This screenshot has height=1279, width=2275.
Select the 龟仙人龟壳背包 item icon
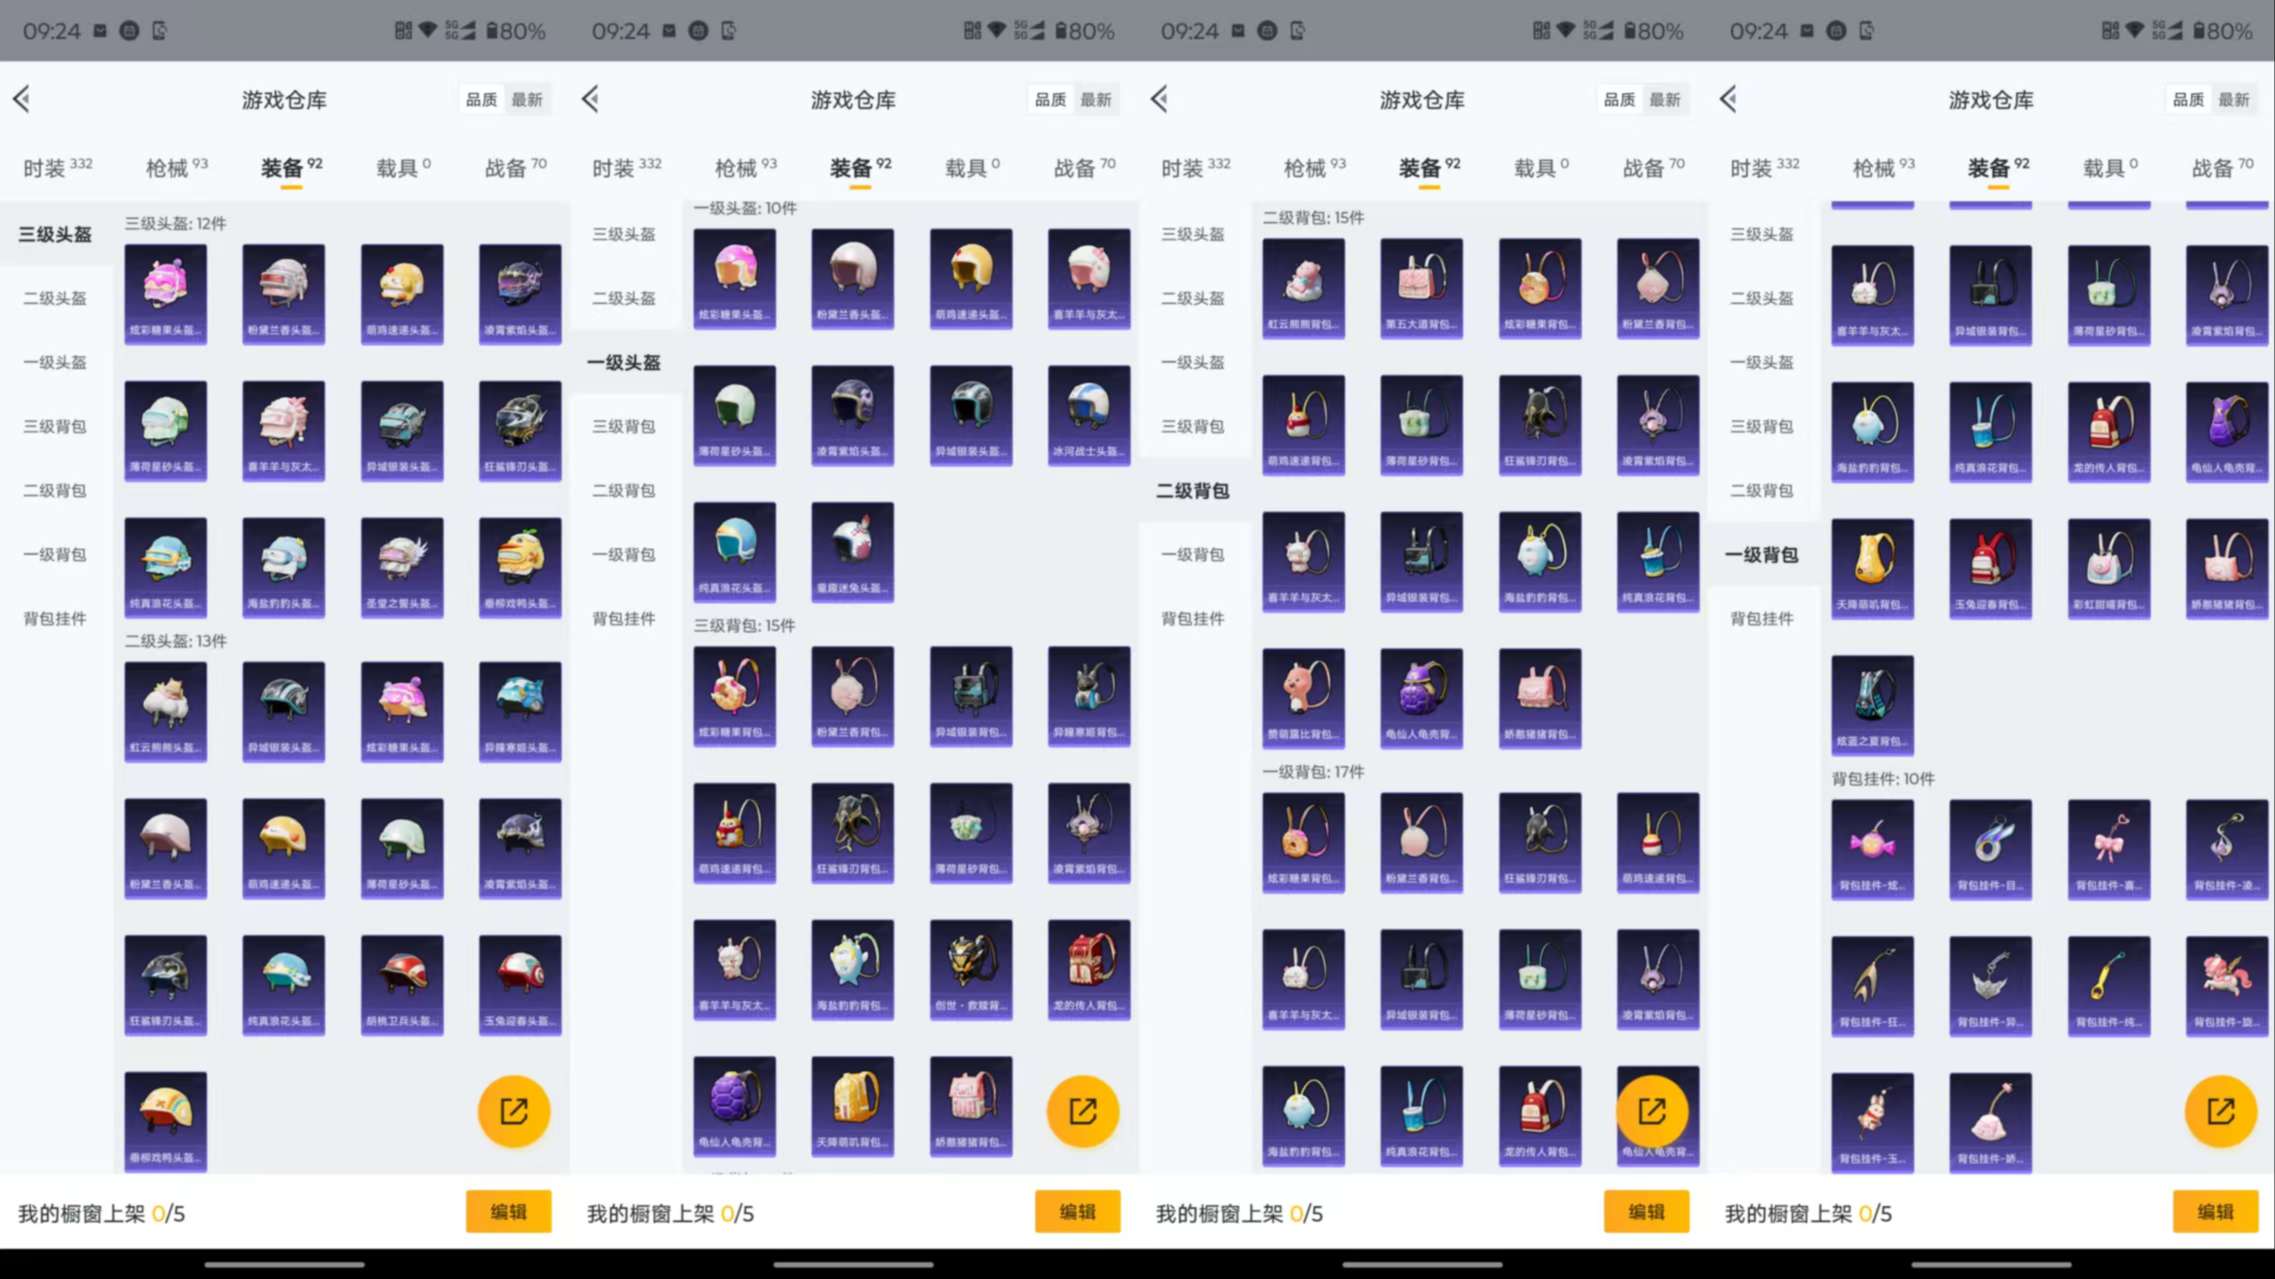click(x=735, y=1105)
